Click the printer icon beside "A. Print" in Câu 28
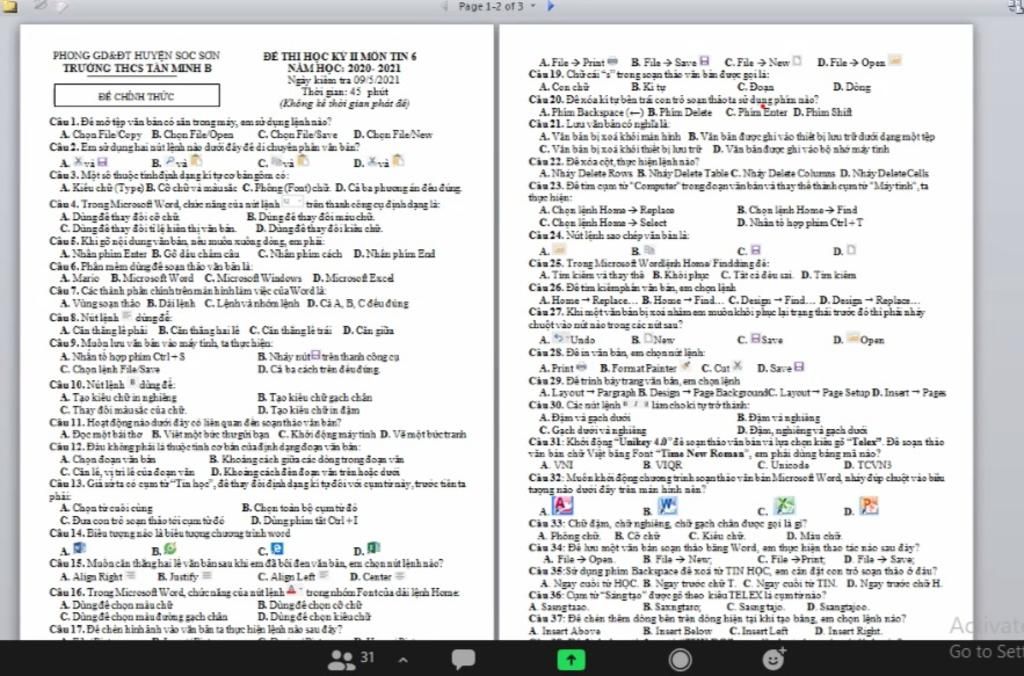Viewport: 1024px width, 676px height. 581,367
